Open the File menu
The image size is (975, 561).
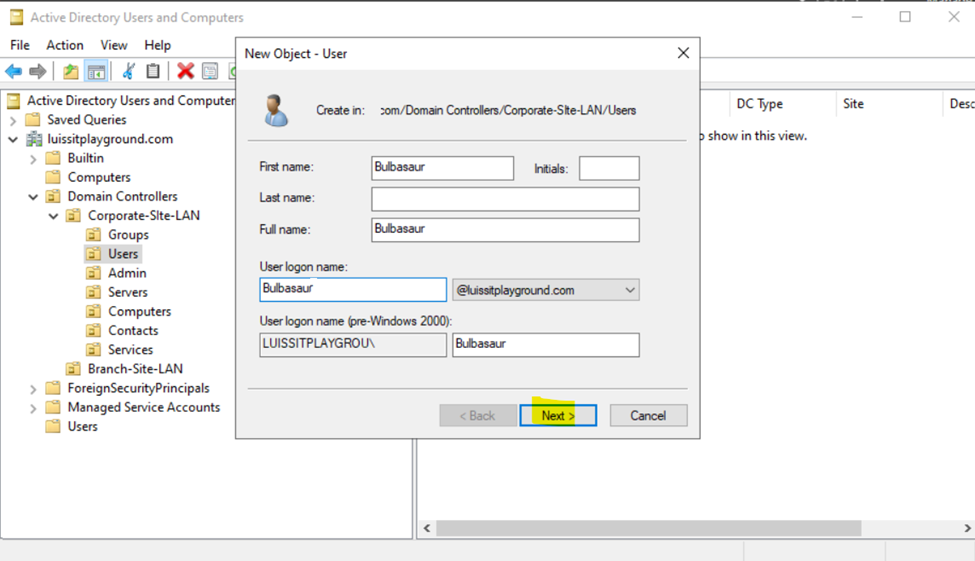point(20,45)
